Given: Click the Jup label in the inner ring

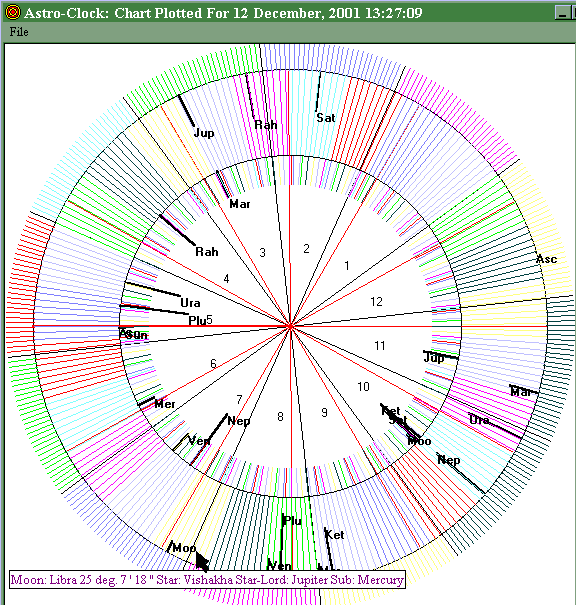Looking at the screenshot, I should 434,358.
